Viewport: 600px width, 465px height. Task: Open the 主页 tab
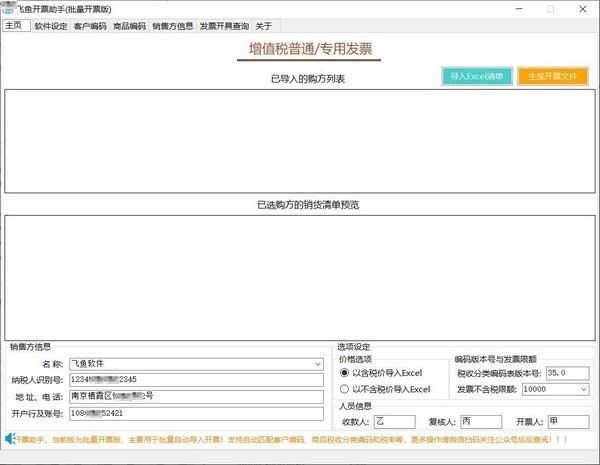click(16, 26)
